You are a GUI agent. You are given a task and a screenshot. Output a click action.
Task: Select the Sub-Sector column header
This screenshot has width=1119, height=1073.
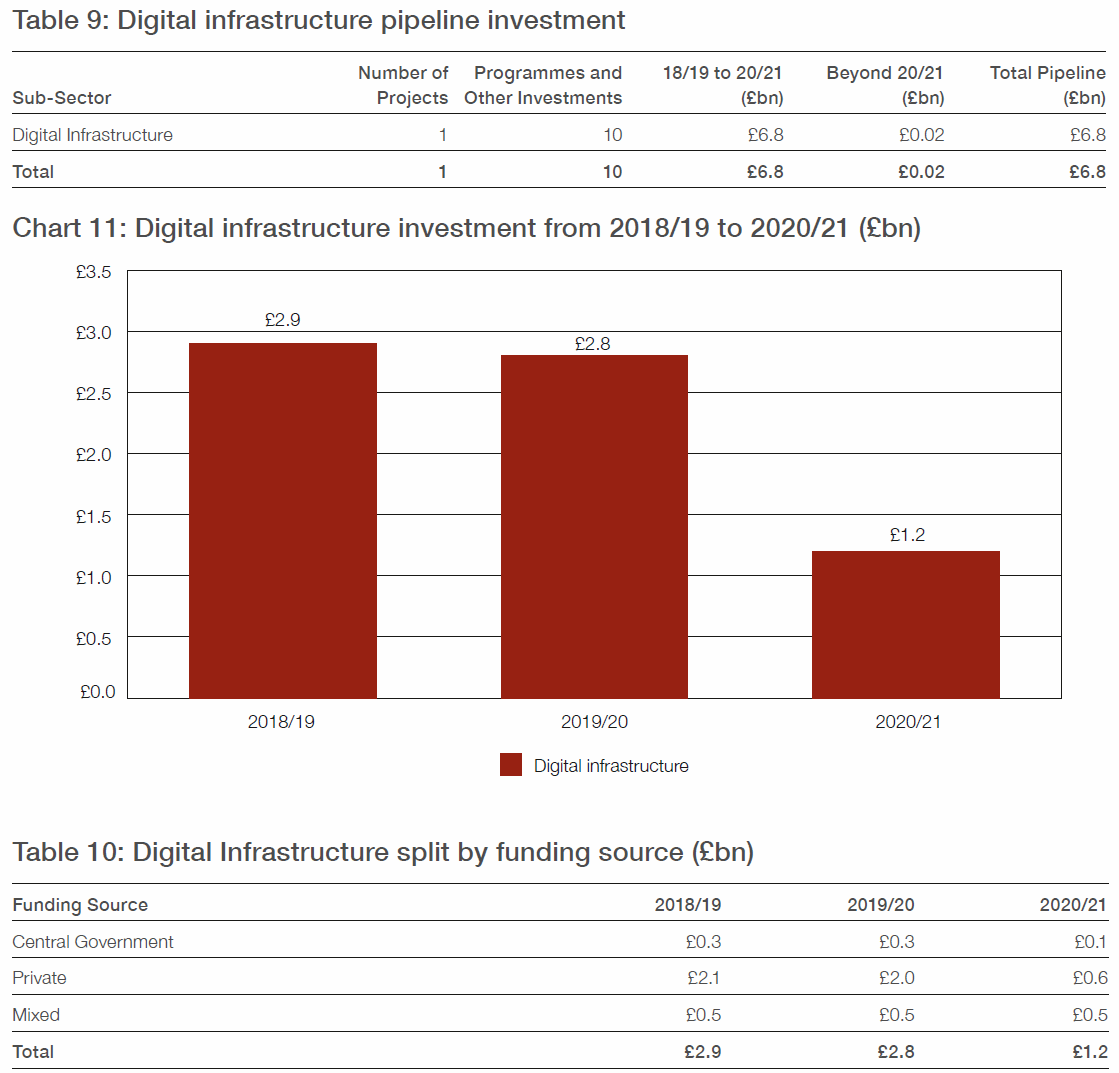[62, 98]
